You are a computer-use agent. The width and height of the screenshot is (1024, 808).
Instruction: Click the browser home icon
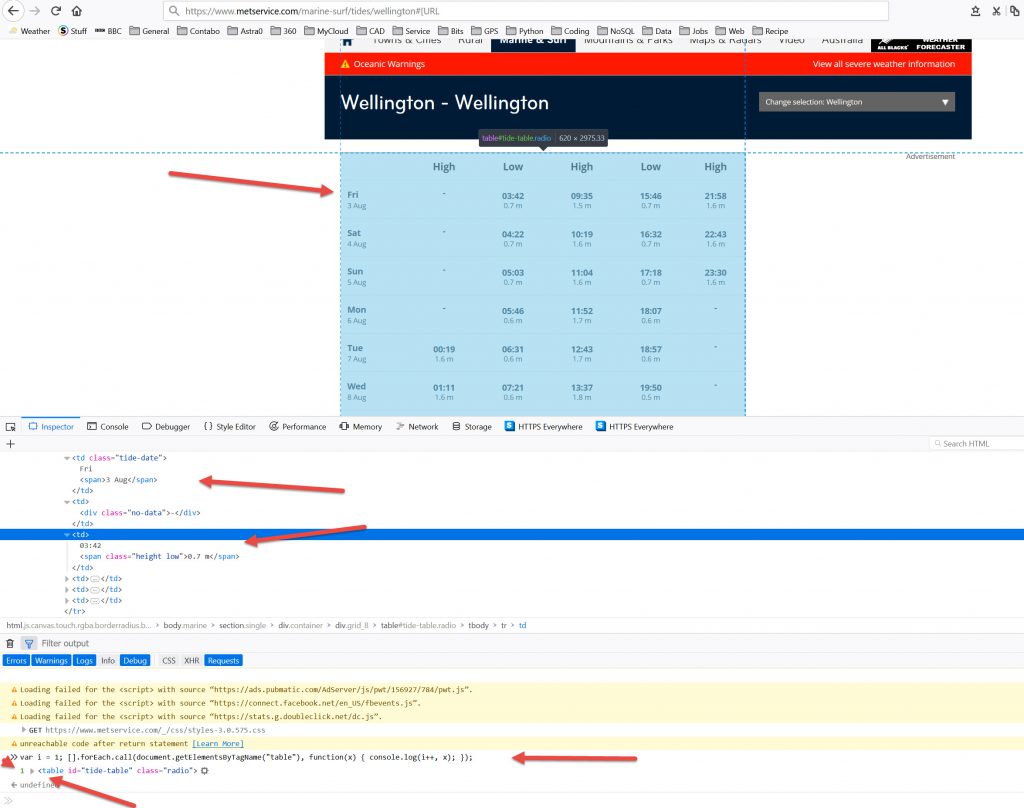click(76, 11)
